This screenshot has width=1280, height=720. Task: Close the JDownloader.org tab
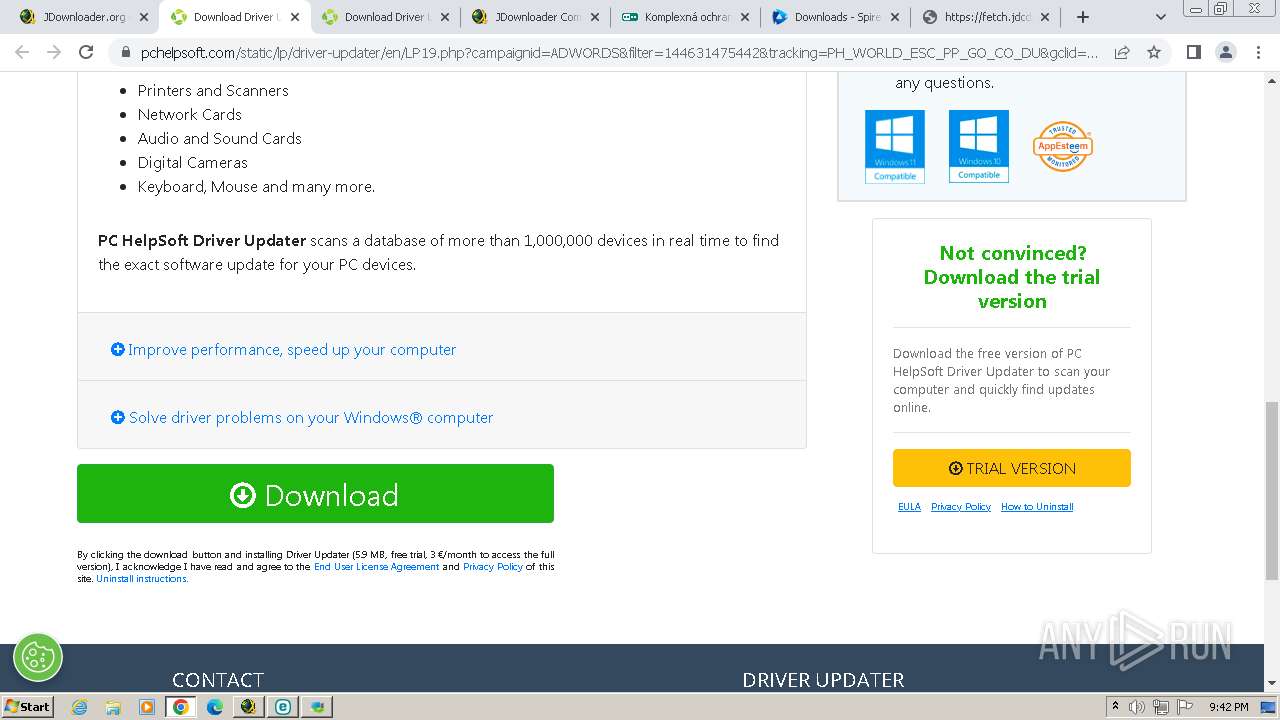(144, 17)
